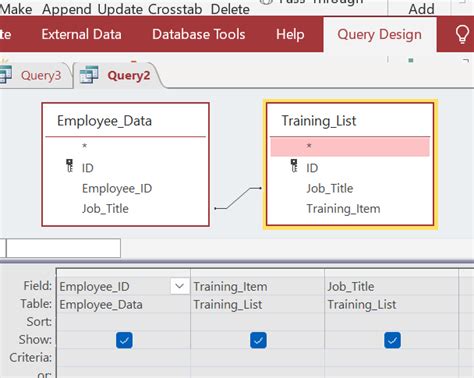Select the join line between tables
Screen dimensions: 474x378
click(x=238, y=198)
